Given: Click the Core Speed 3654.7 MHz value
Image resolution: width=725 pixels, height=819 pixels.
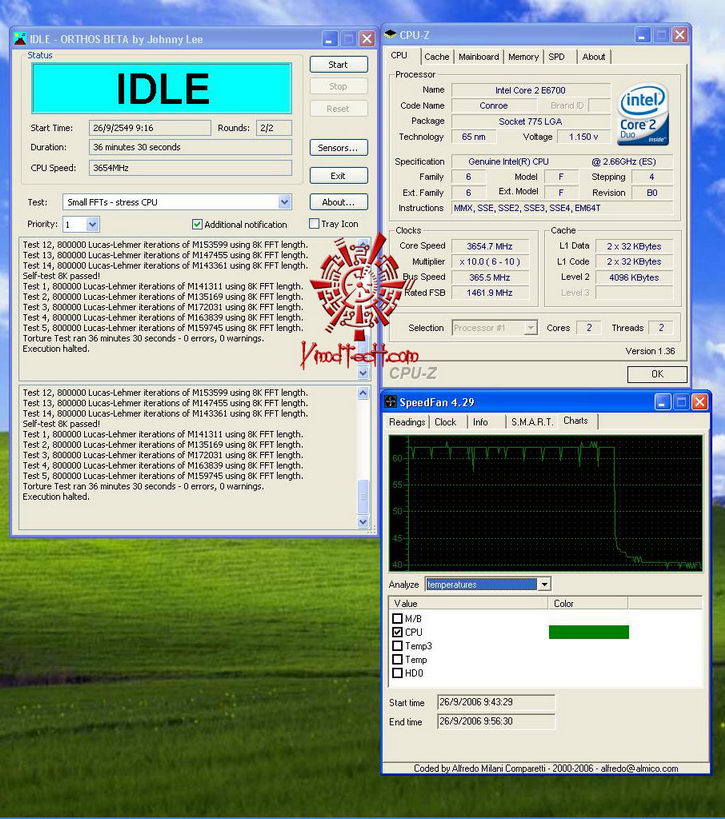Looking at the screenshot, I should tap(490, 246).
